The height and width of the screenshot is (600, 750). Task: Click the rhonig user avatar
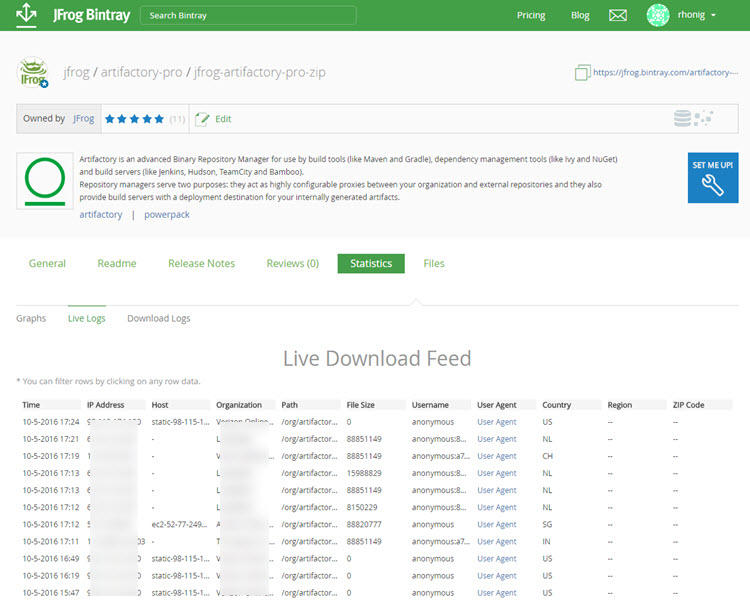658,15
